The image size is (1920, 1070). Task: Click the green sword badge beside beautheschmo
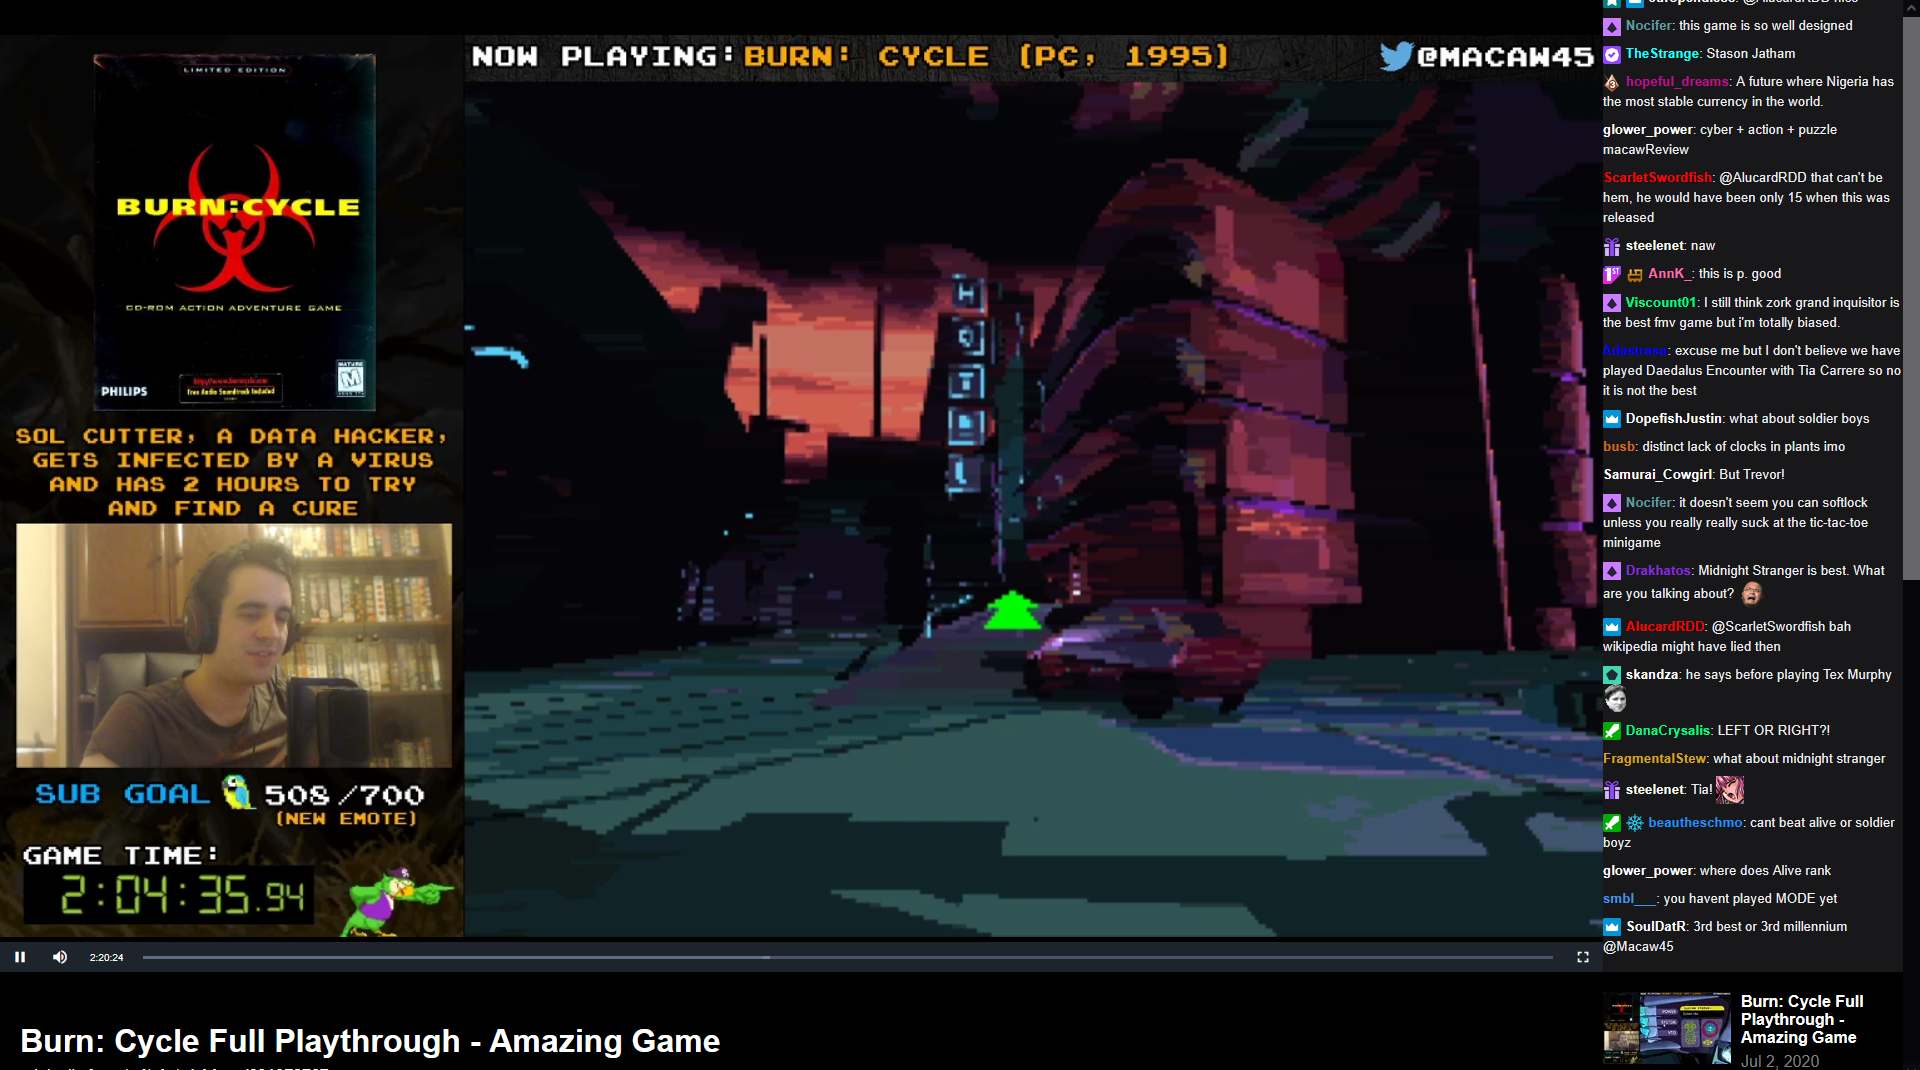tap(1612, 823)
